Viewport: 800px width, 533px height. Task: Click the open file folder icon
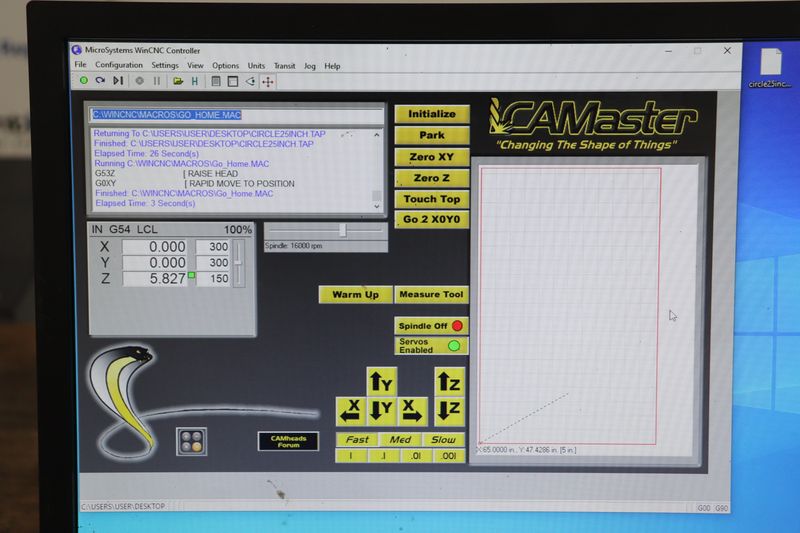[178, 81]
